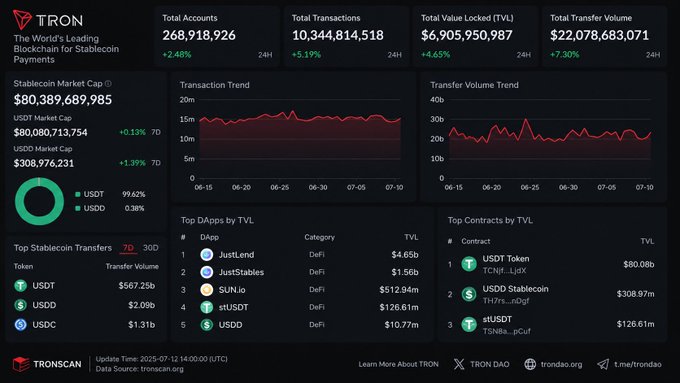The image size is (680, 383).
Task: Click the Transfer Volume column header
Action: (132, 266)
